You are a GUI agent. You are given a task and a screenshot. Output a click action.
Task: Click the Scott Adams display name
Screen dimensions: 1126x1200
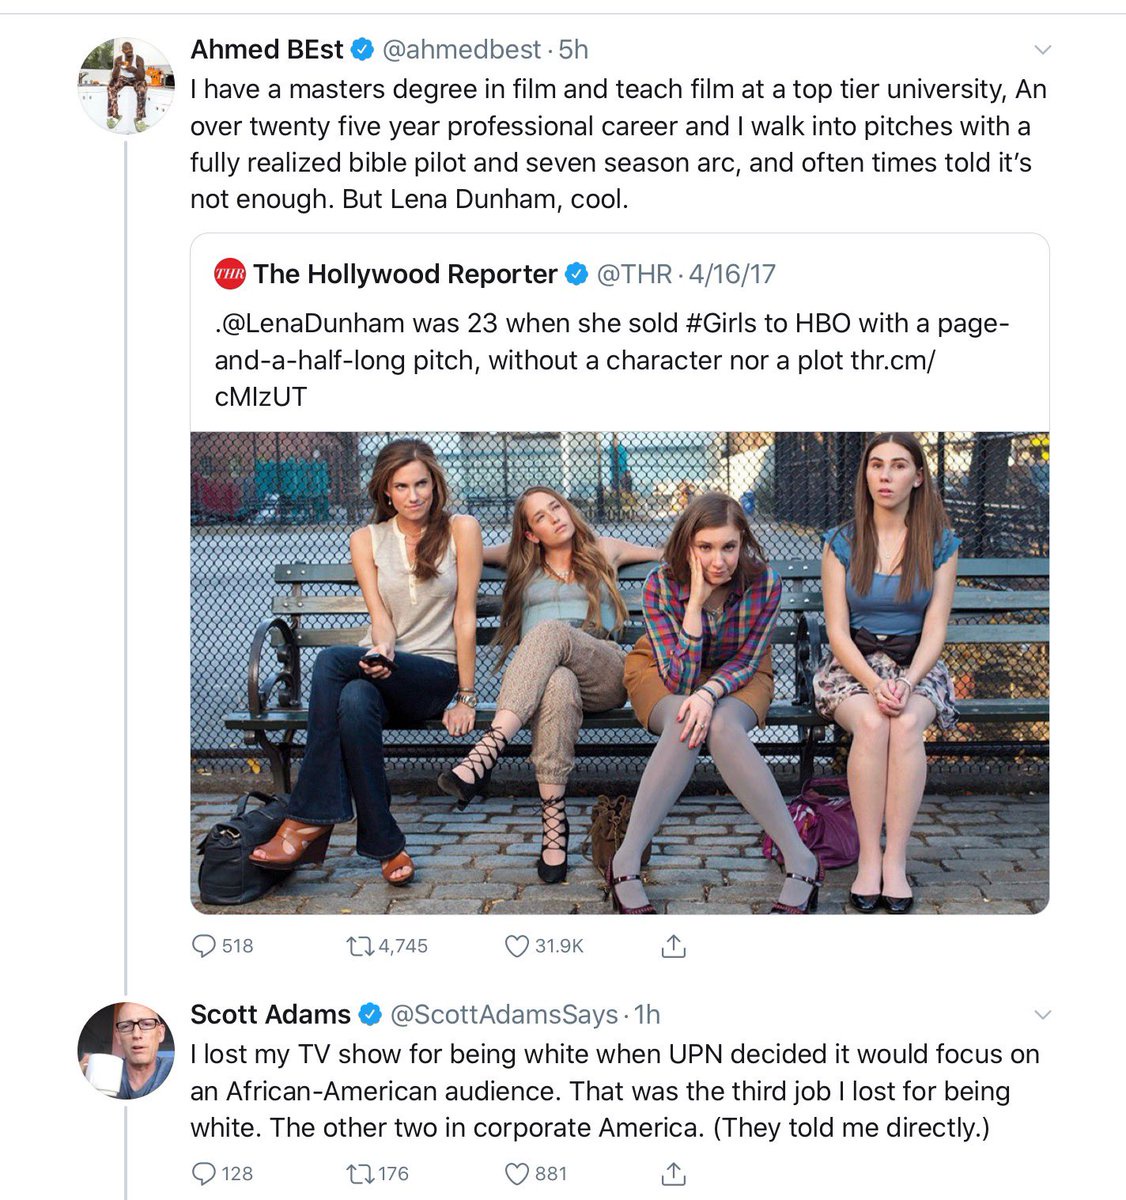coord(270,1015)
